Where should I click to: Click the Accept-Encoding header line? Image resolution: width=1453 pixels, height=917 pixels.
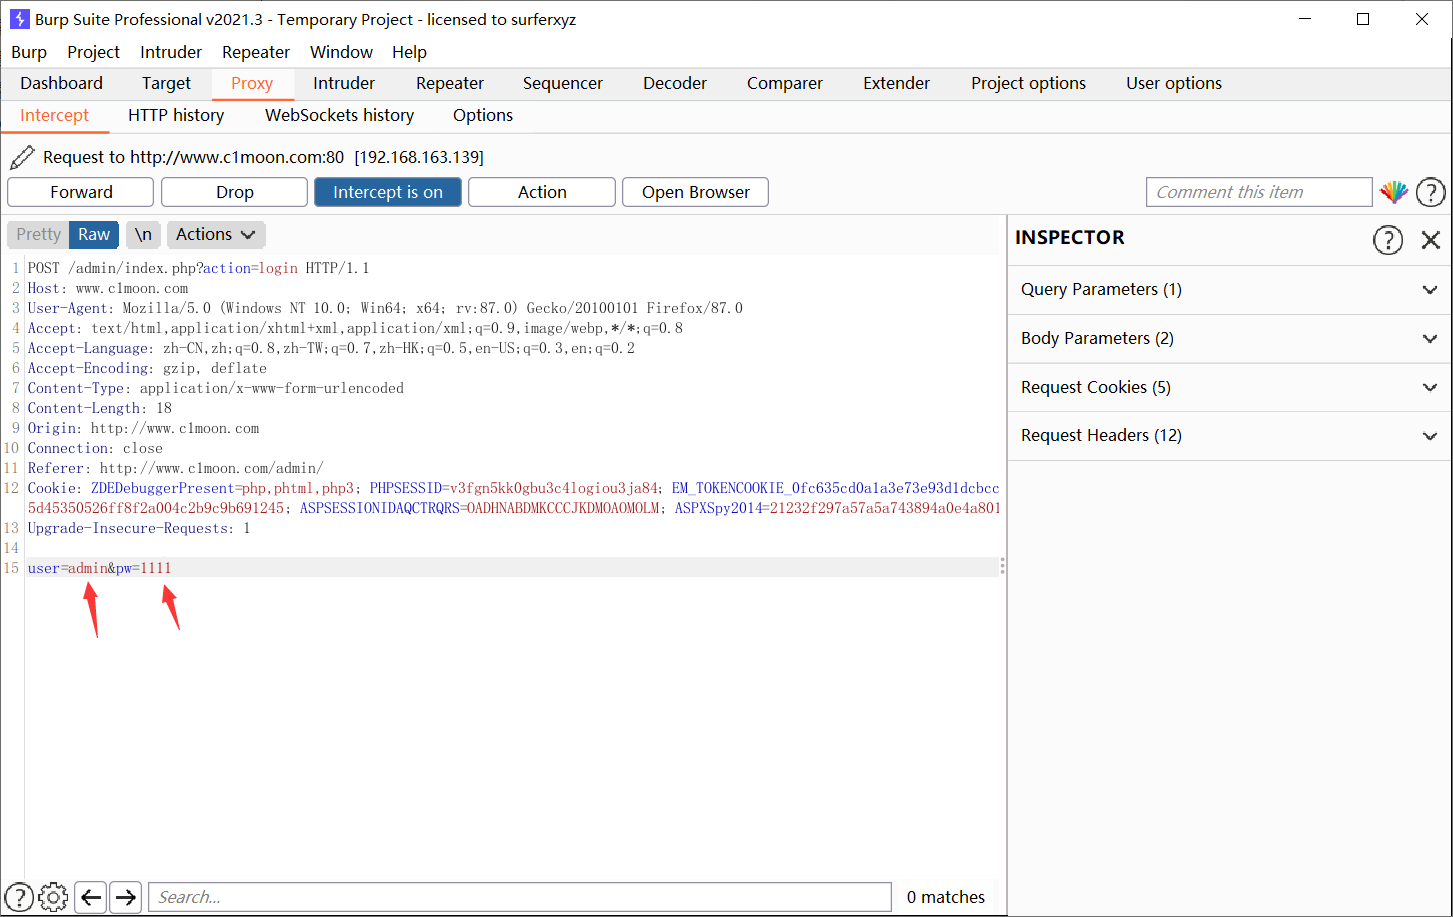point(147,368)
